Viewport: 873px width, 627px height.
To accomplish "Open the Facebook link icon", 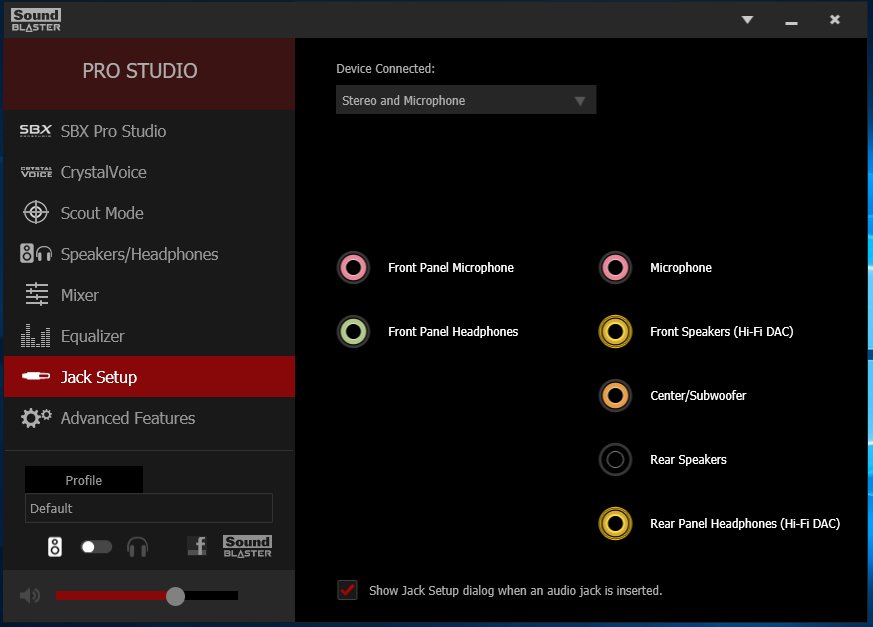I will [197, 546].
